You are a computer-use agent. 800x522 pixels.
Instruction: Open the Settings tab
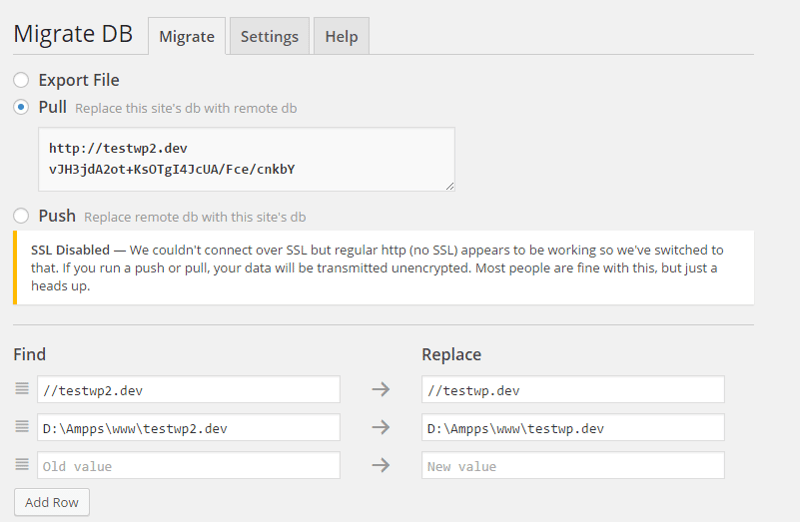pos(269,36)
